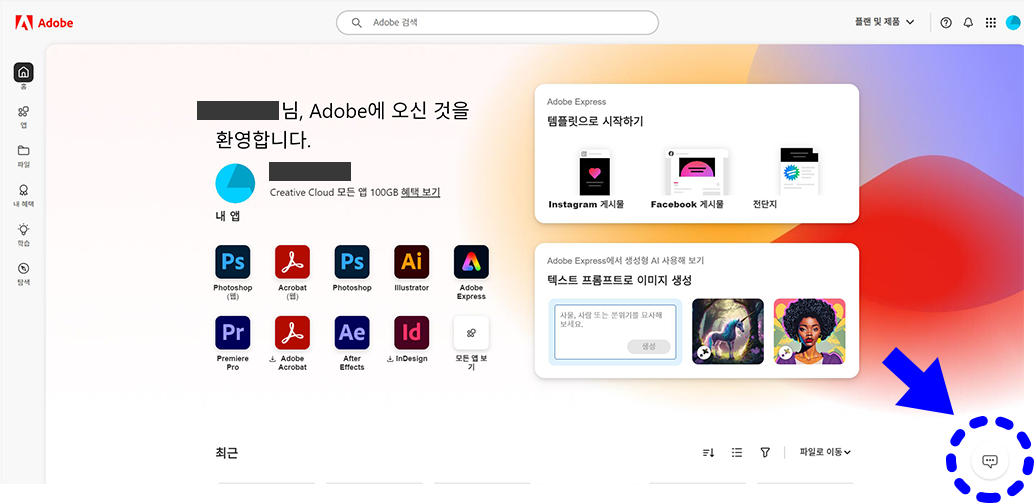Launch the desktop Photoshop app icon
1034x503 pixels.
(x=351, y=262)
